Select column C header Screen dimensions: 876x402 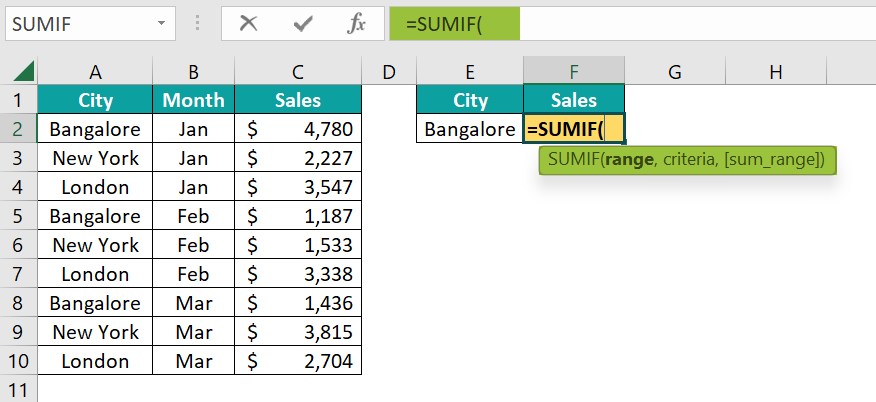298,71
